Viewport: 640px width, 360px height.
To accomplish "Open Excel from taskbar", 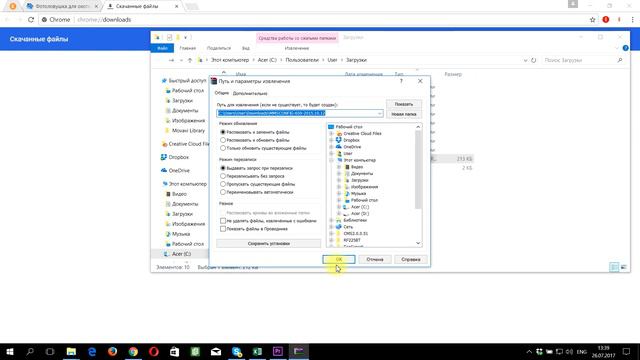I will 257,351.
